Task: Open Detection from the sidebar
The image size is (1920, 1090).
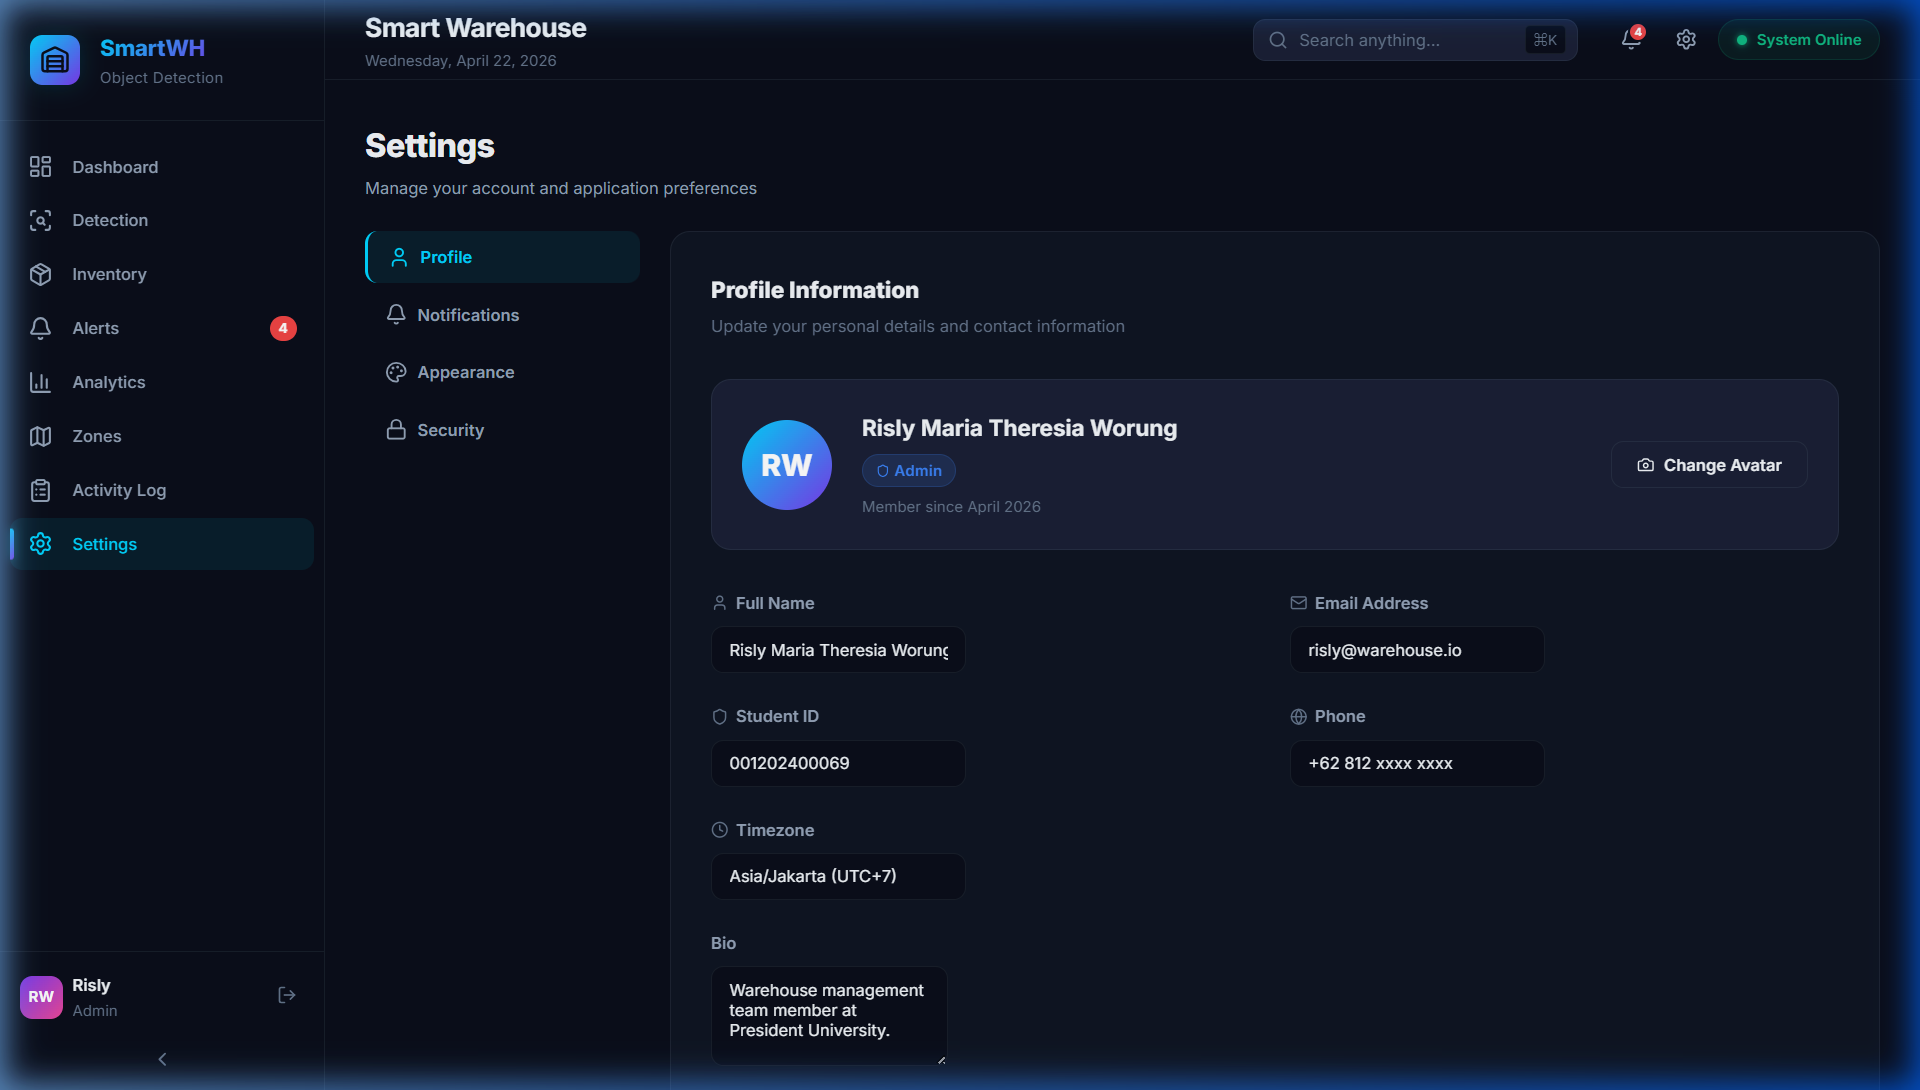Action: [110, 220]
